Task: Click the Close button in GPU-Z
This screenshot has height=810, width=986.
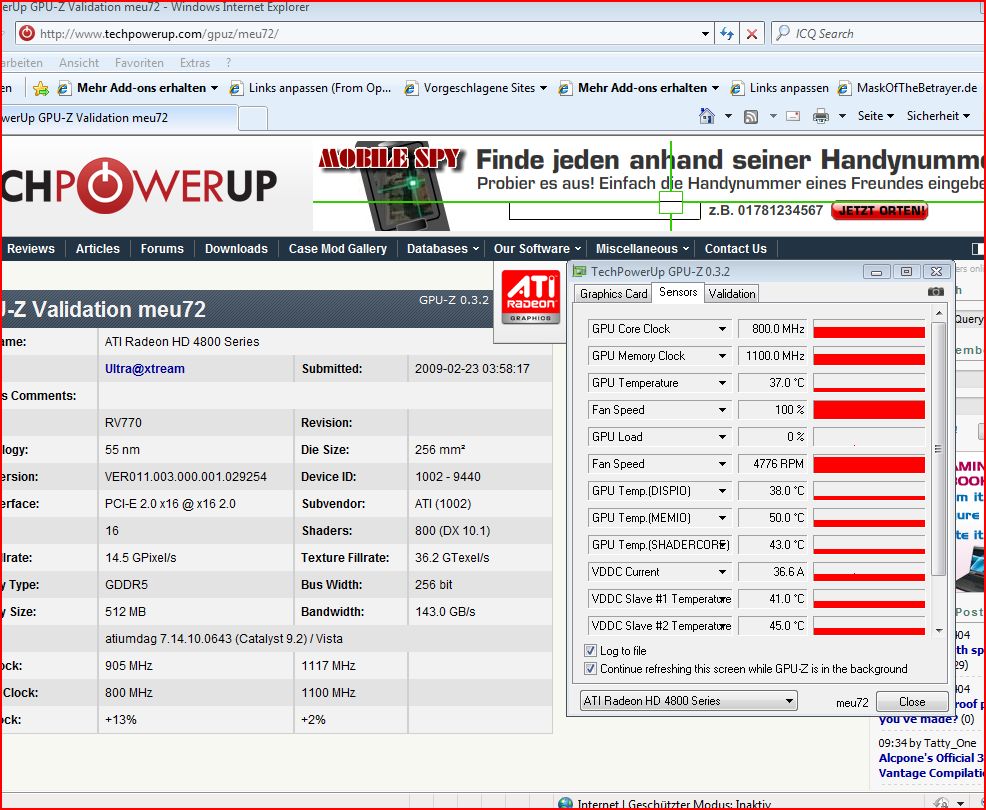Action: [912, 702]
